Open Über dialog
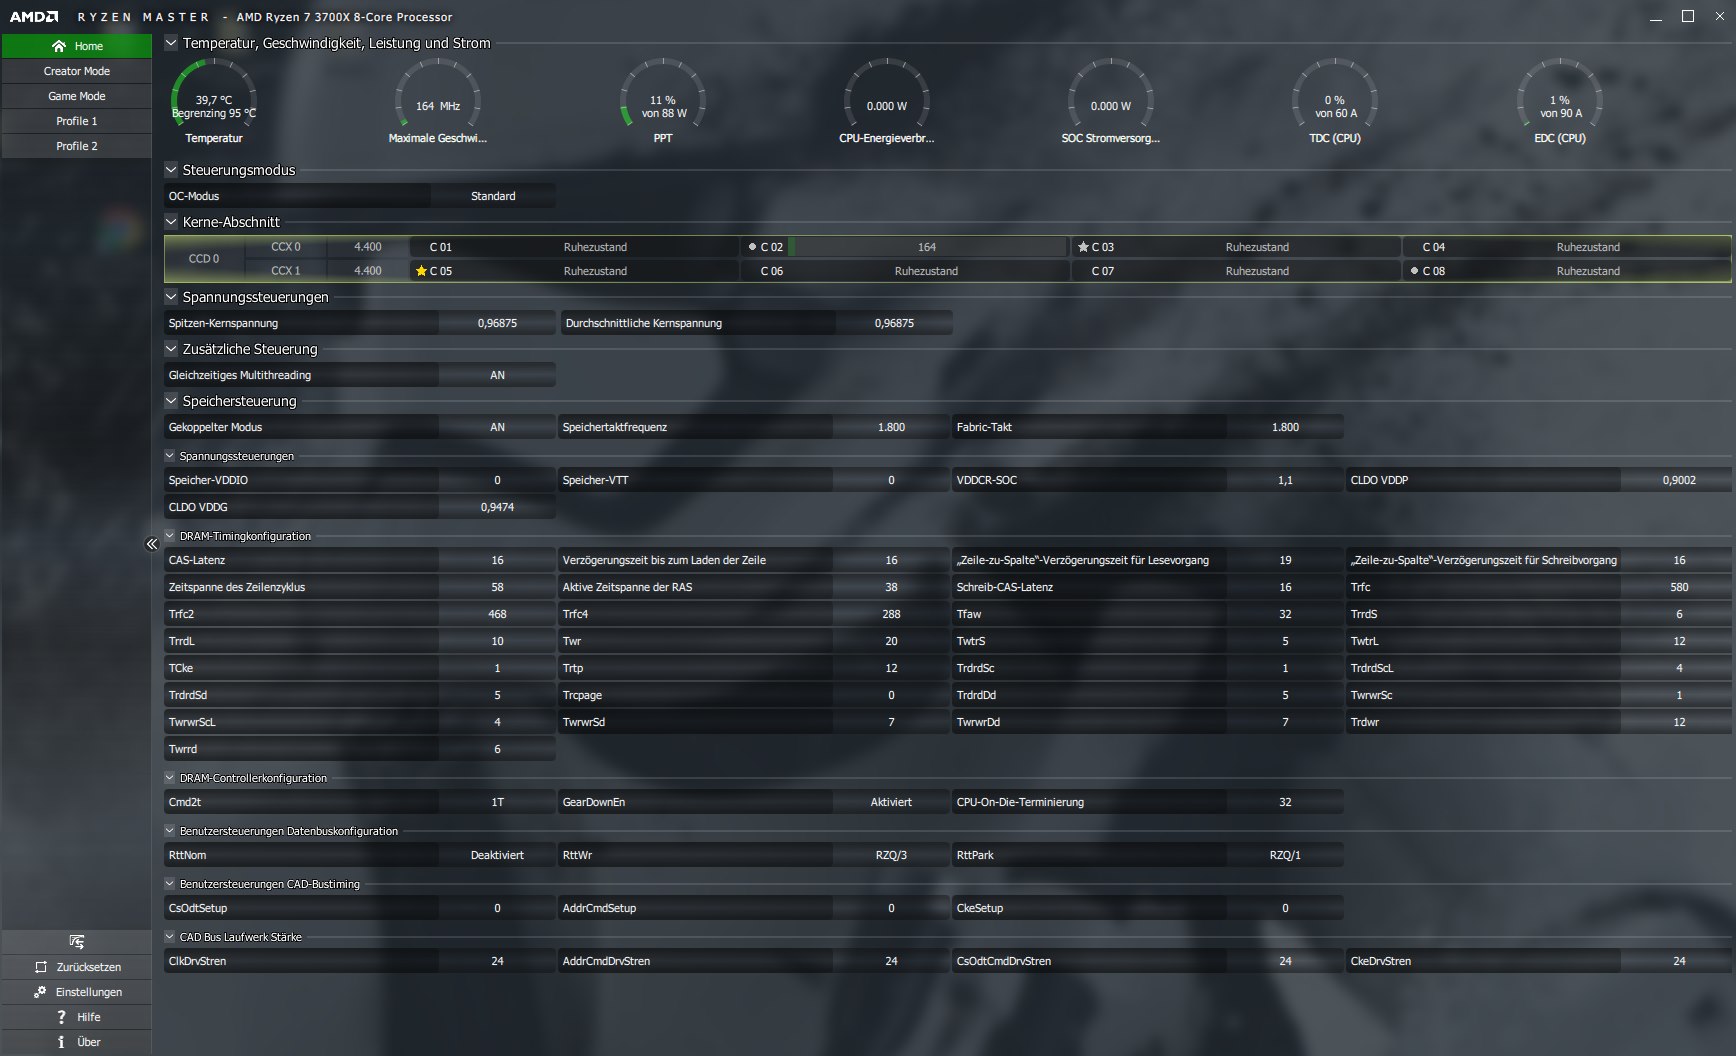 point(77,1042)
